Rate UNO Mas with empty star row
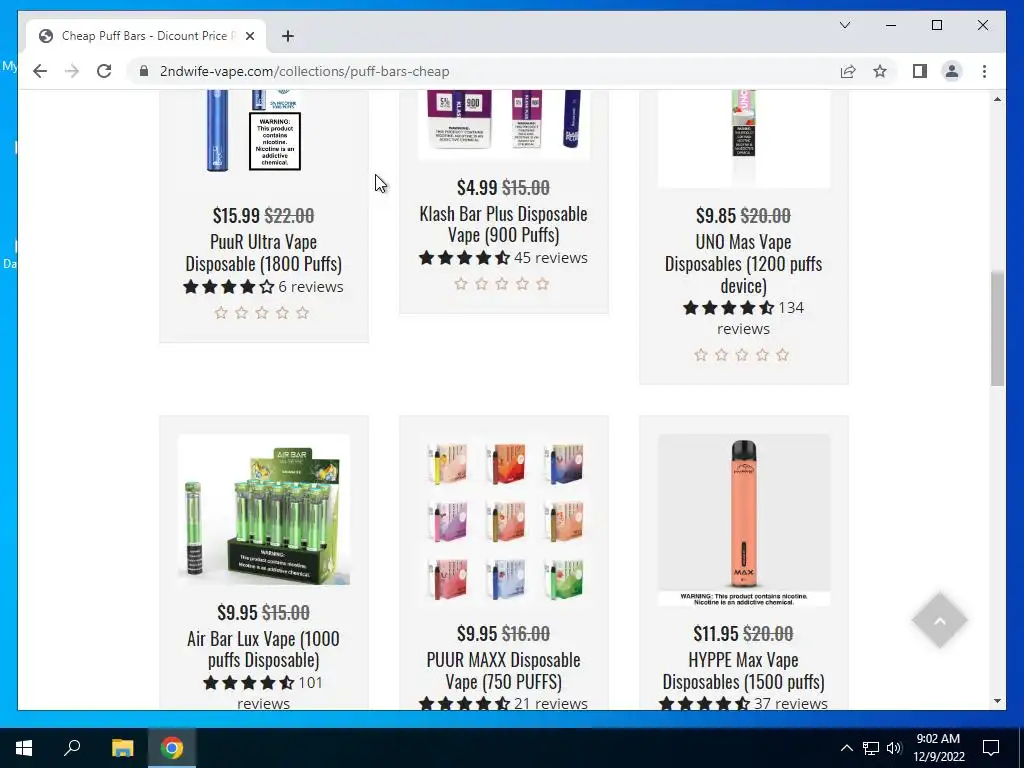The image size is (1024, 768). 742,355
